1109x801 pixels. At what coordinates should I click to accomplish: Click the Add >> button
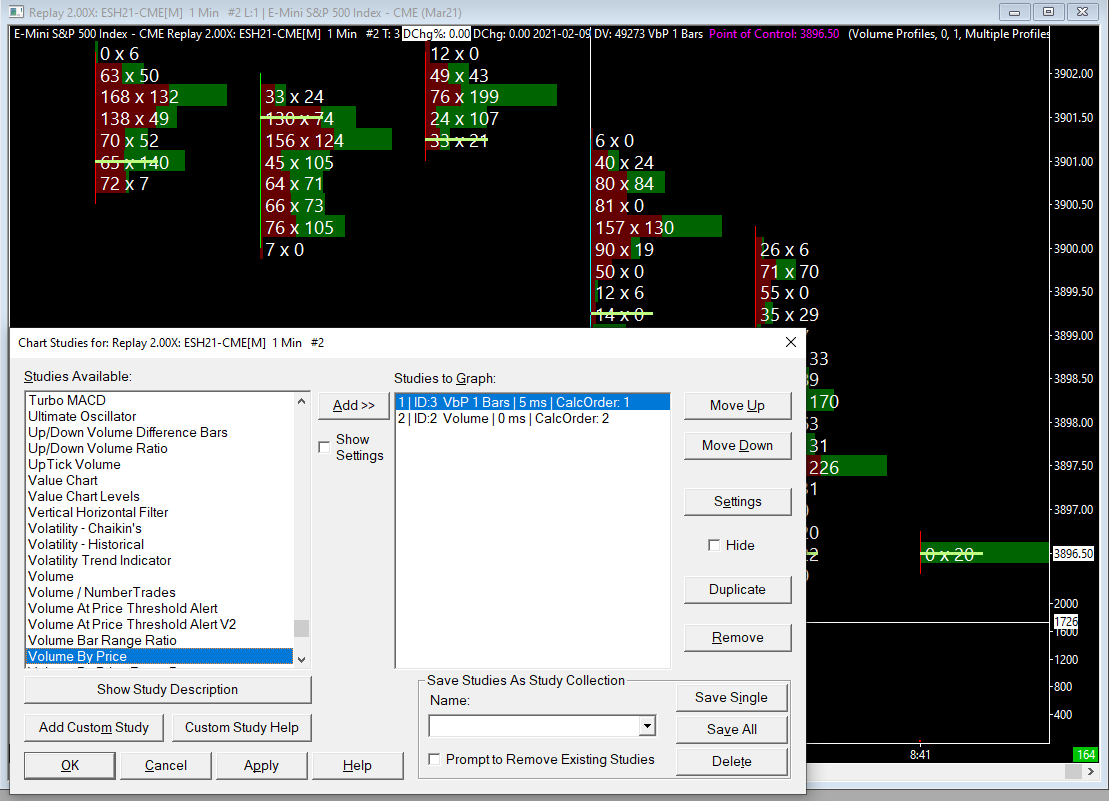point(354,405)
